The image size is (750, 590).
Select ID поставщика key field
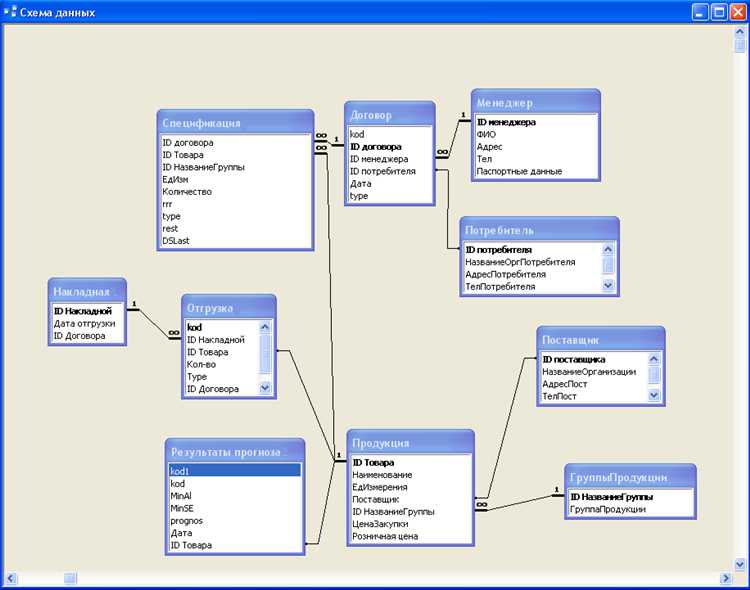coord(594,359)
